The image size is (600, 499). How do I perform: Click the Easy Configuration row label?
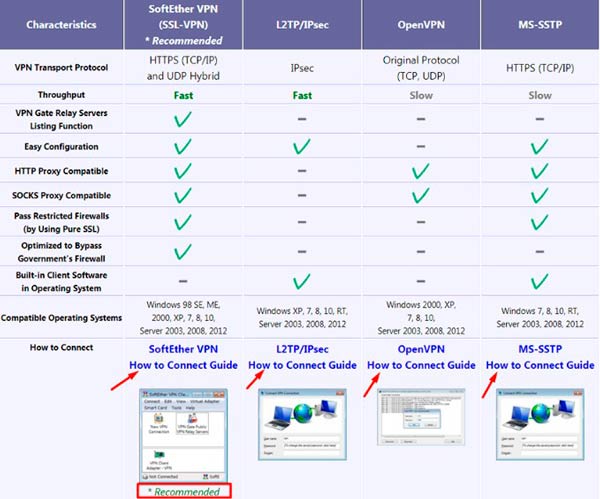point(61,147)
